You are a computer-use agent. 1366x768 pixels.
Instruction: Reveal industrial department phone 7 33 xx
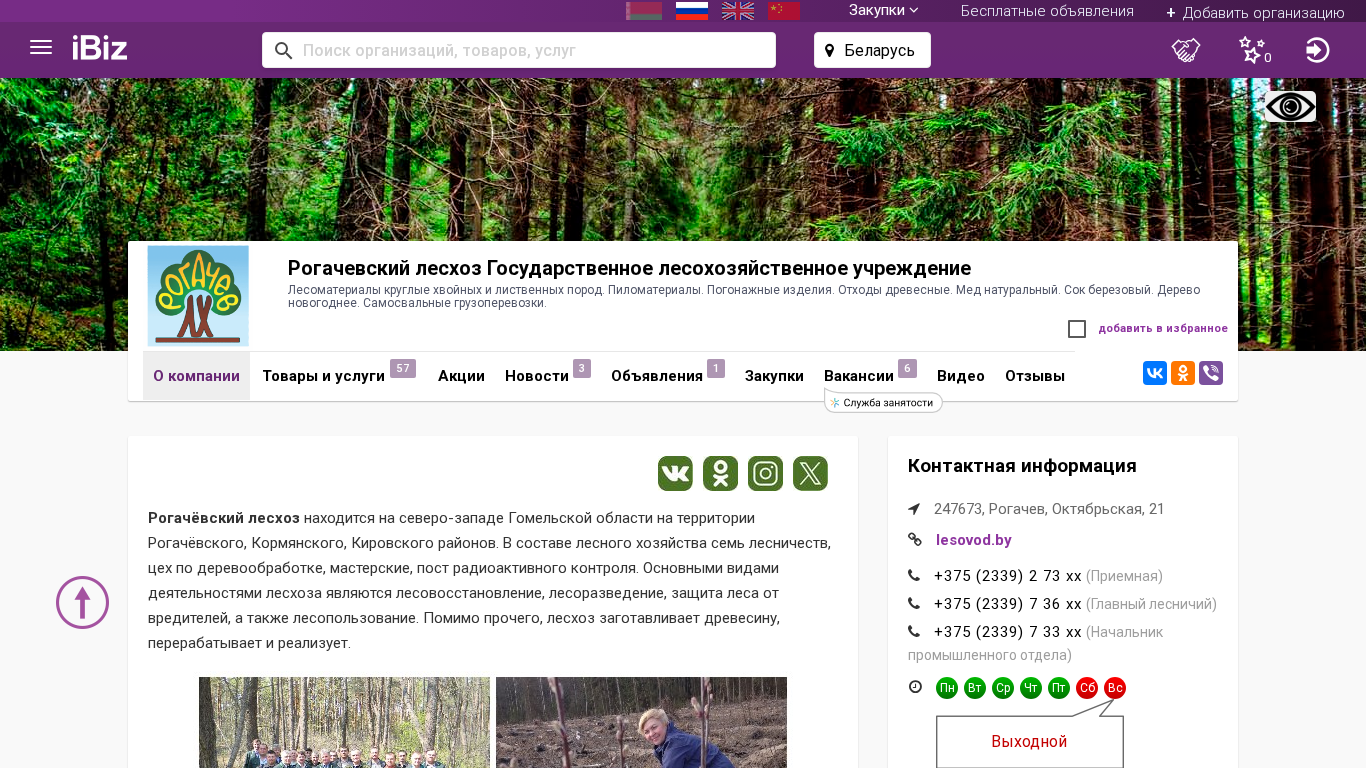click(x=1008, y=632)
